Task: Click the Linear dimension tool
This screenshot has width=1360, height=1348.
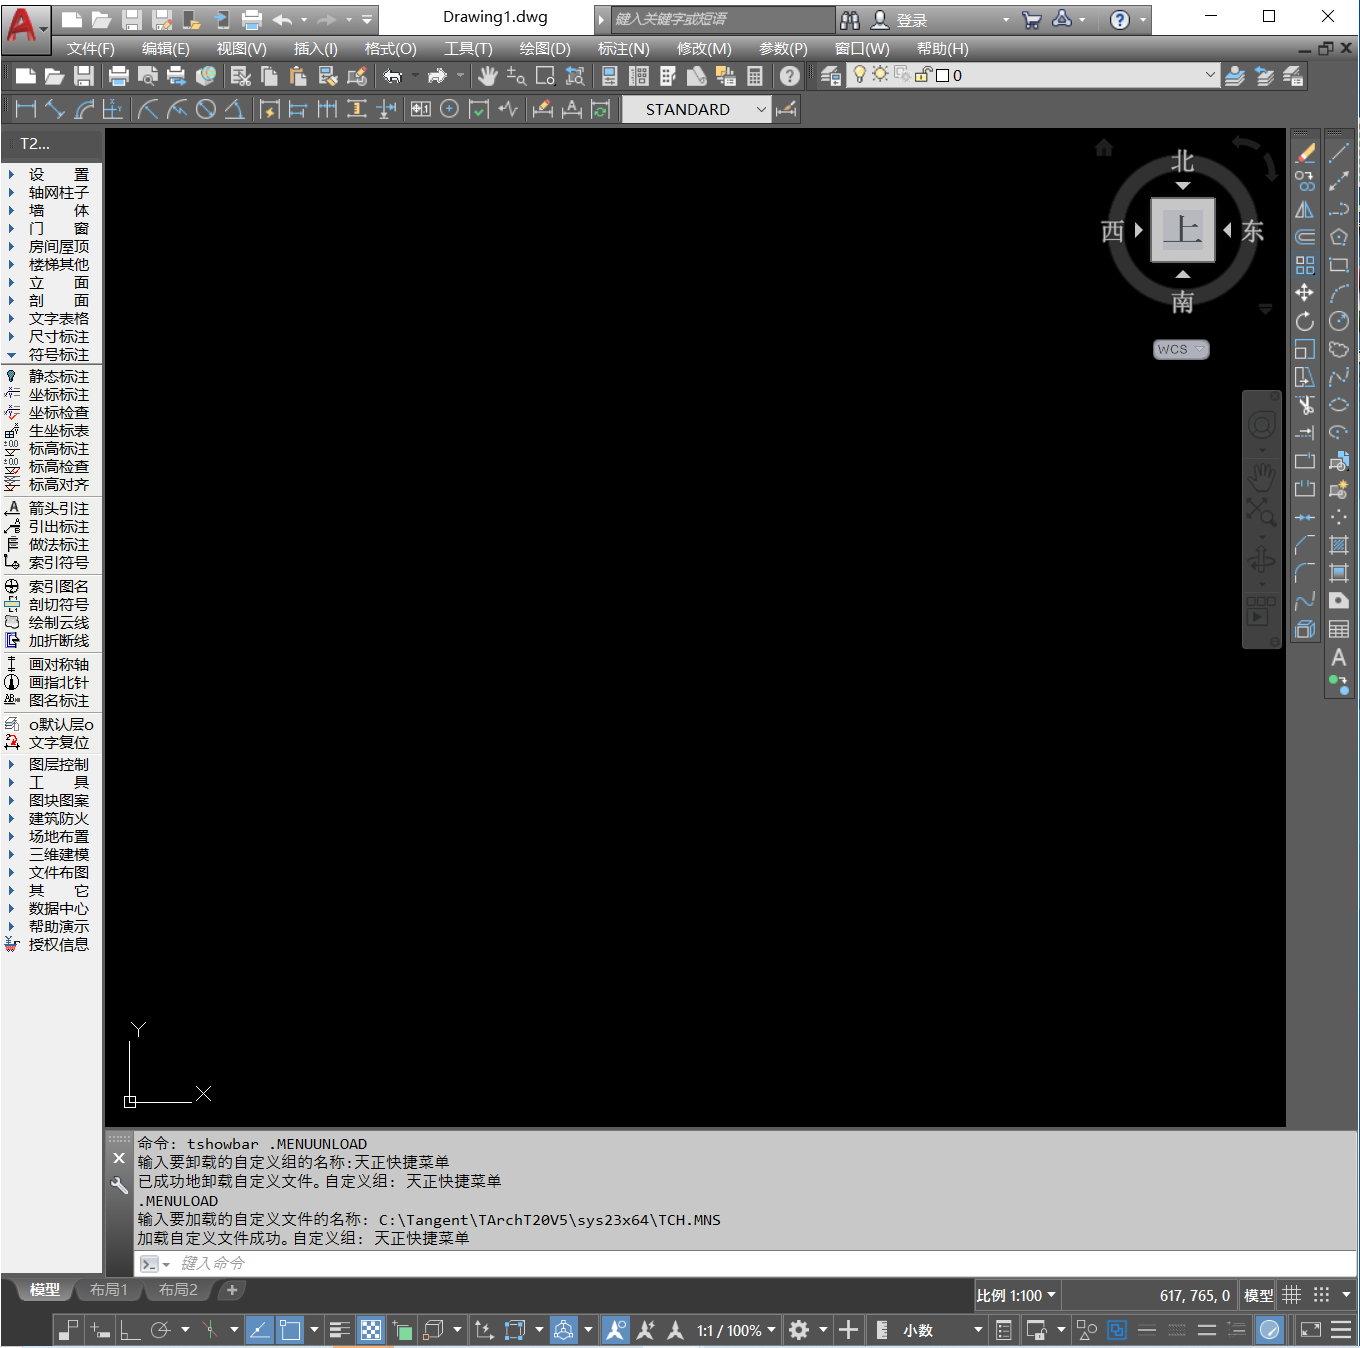Action: tap(26, 110)
